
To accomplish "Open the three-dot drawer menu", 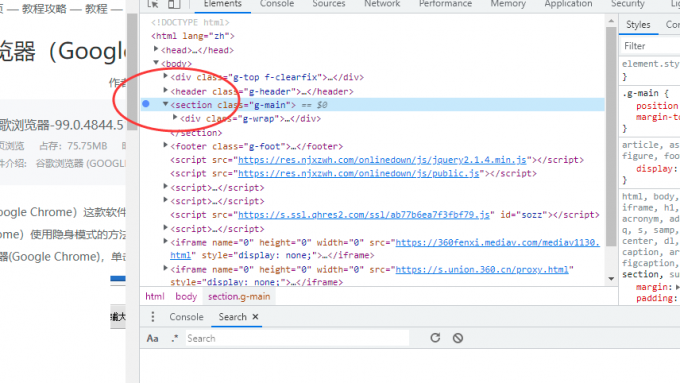I will tap(153, 317).
